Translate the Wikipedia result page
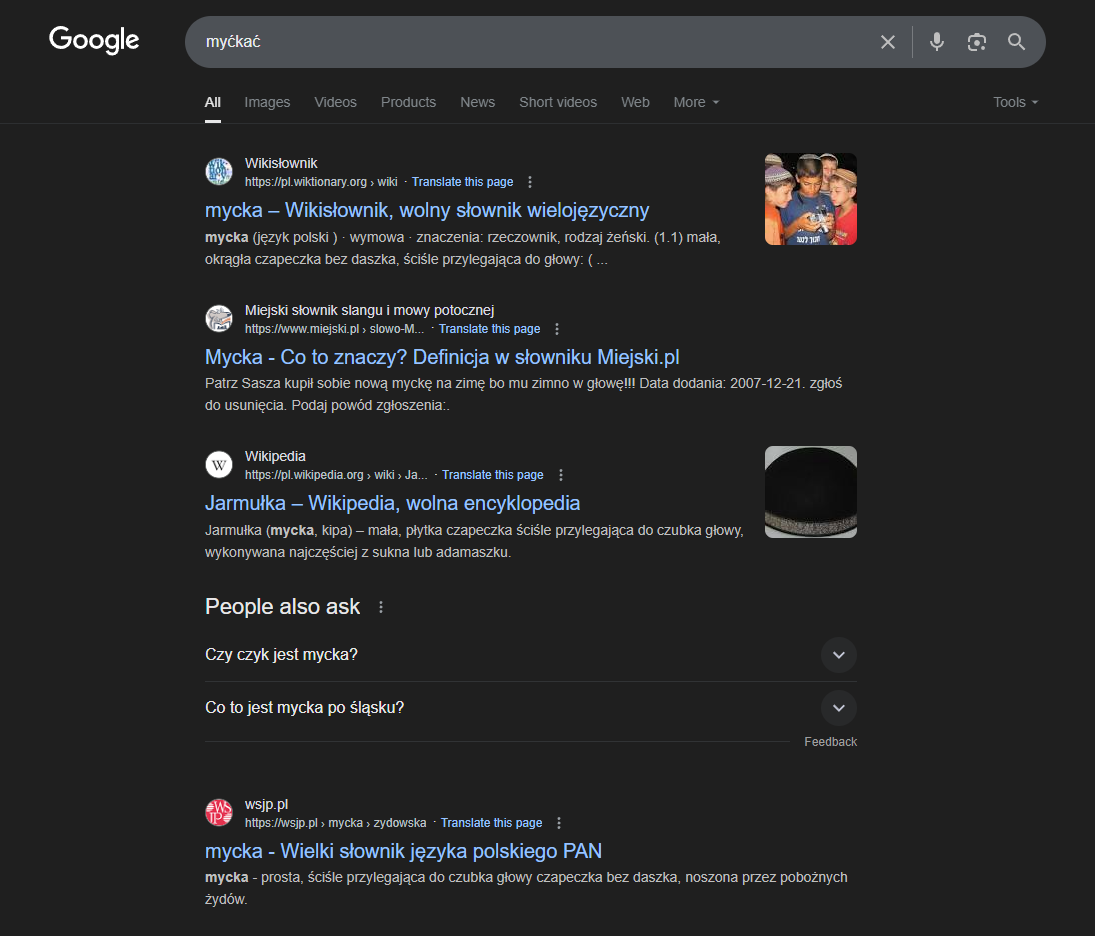1095x936 pixels. click(492, 475)
